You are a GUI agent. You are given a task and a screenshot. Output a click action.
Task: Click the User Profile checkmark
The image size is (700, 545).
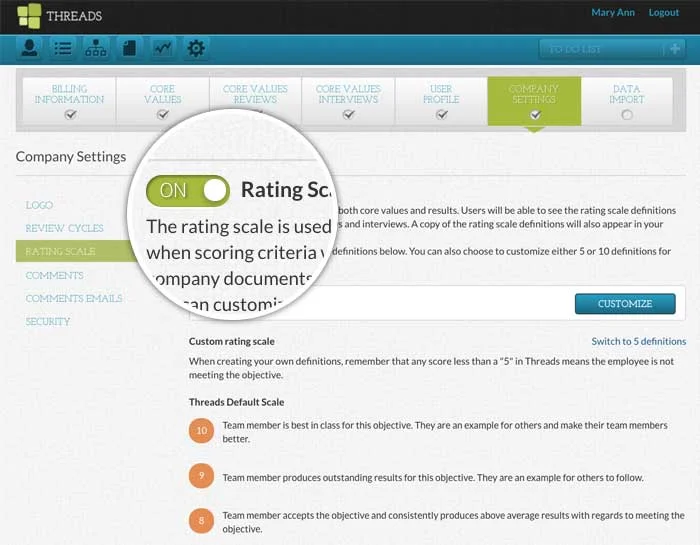pyautogui.click(x=442, y=115)
